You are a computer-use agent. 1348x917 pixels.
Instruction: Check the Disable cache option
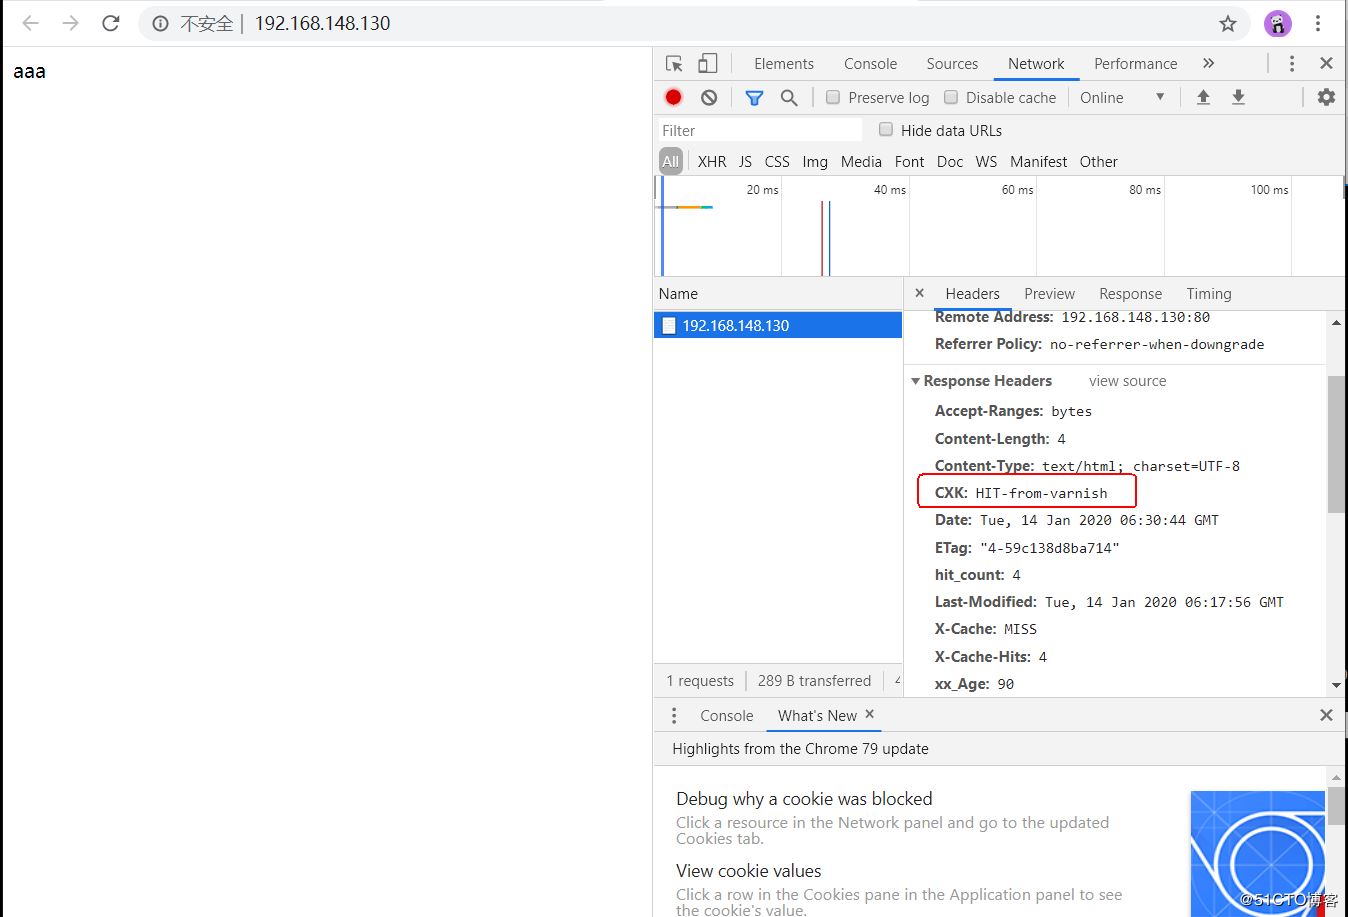click(951, 97)
